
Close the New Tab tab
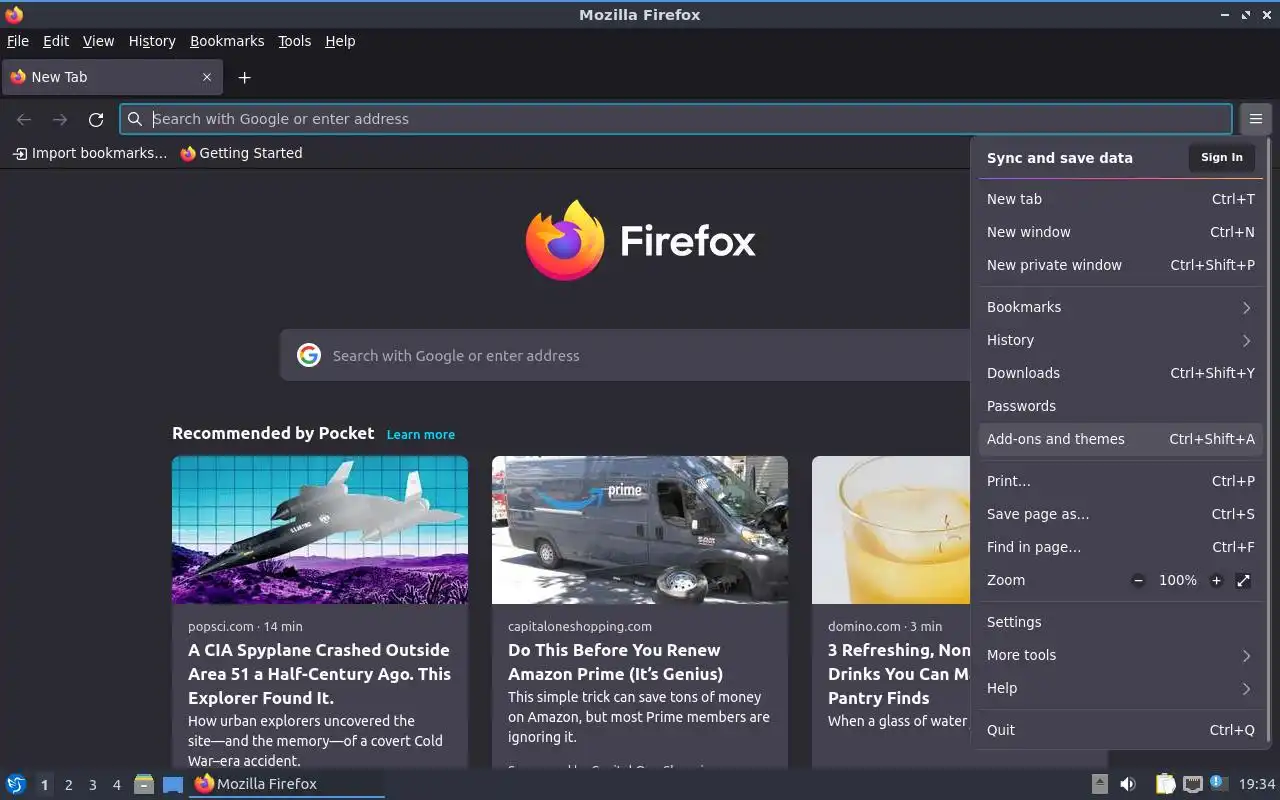click(x=207, y=77)
